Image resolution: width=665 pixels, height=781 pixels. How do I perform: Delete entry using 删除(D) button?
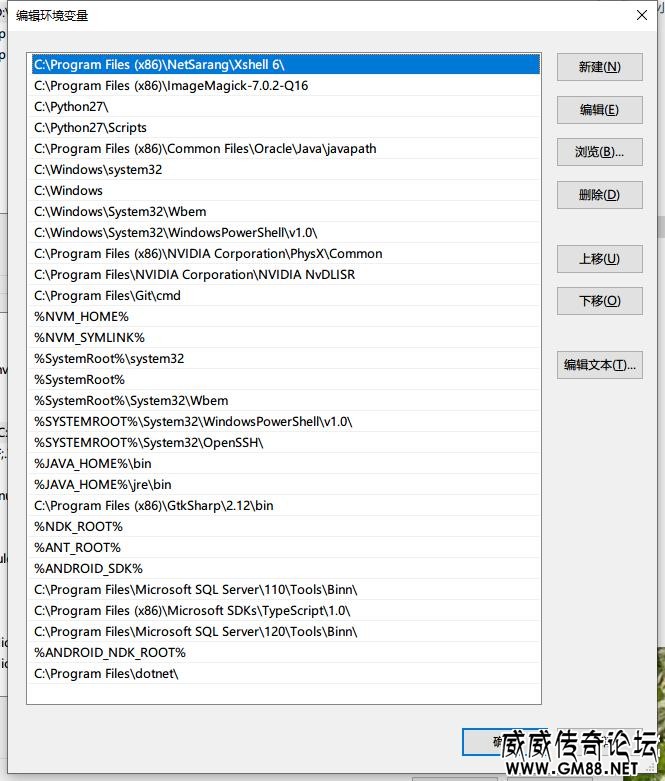(x=599, y=195)
